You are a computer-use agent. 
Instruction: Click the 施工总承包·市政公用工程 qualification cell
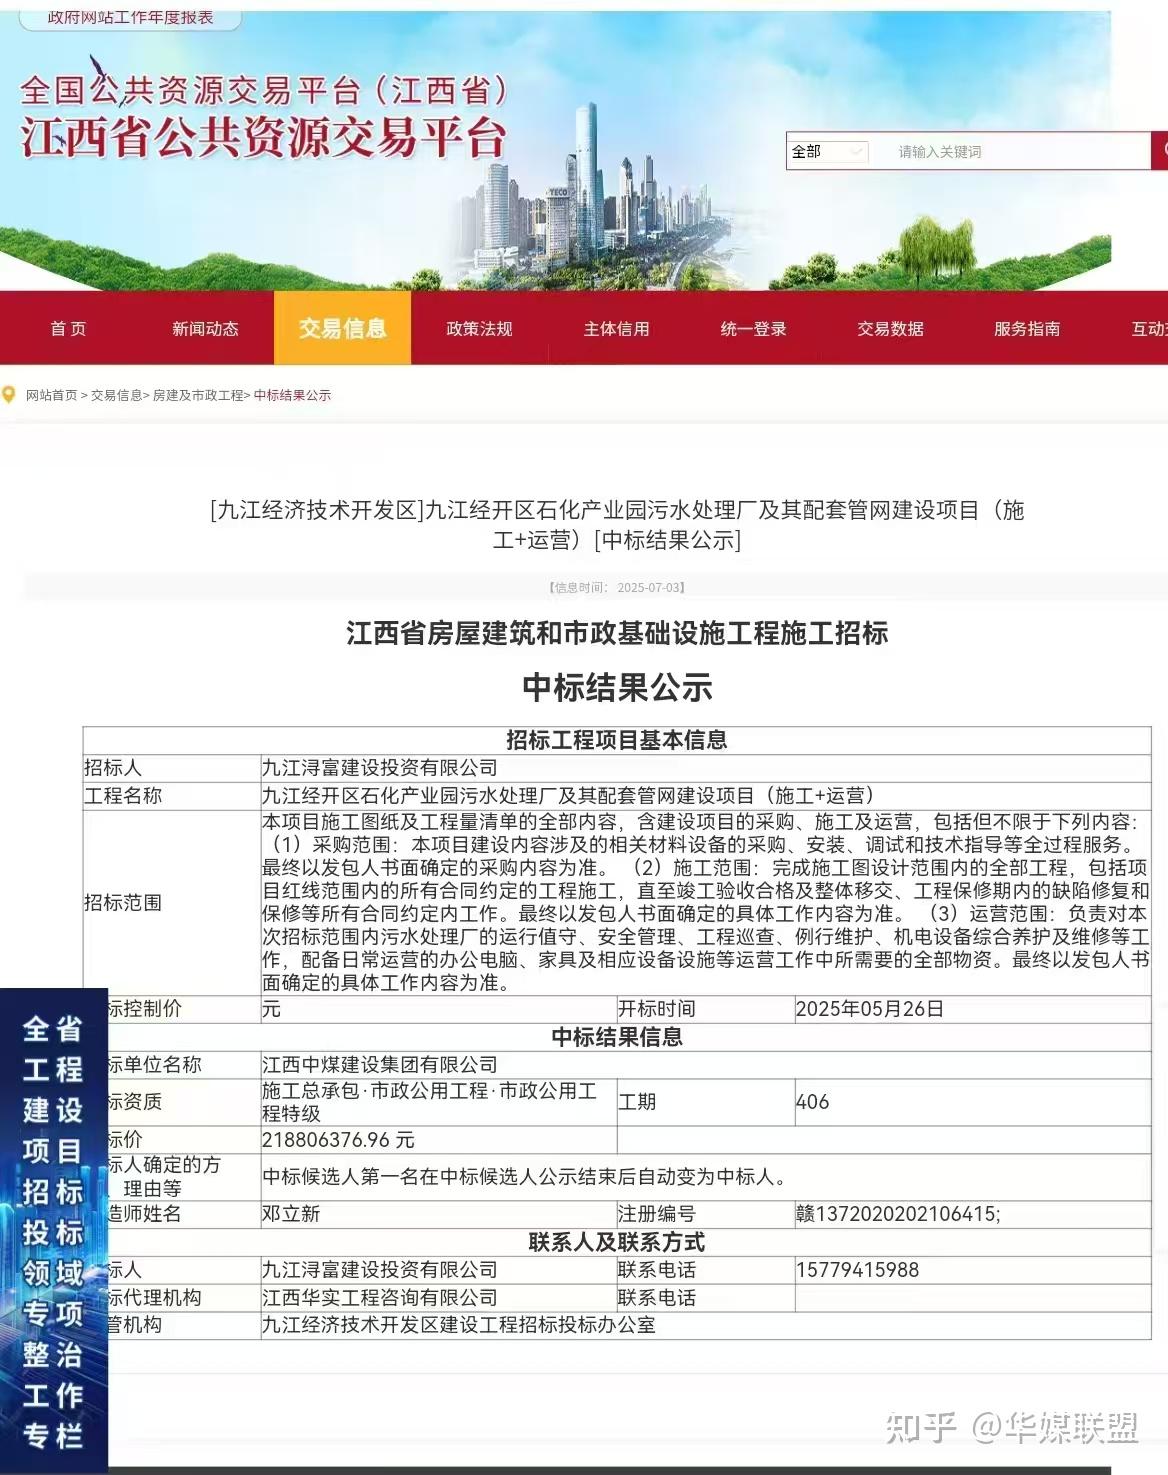tap(438, 1102)
